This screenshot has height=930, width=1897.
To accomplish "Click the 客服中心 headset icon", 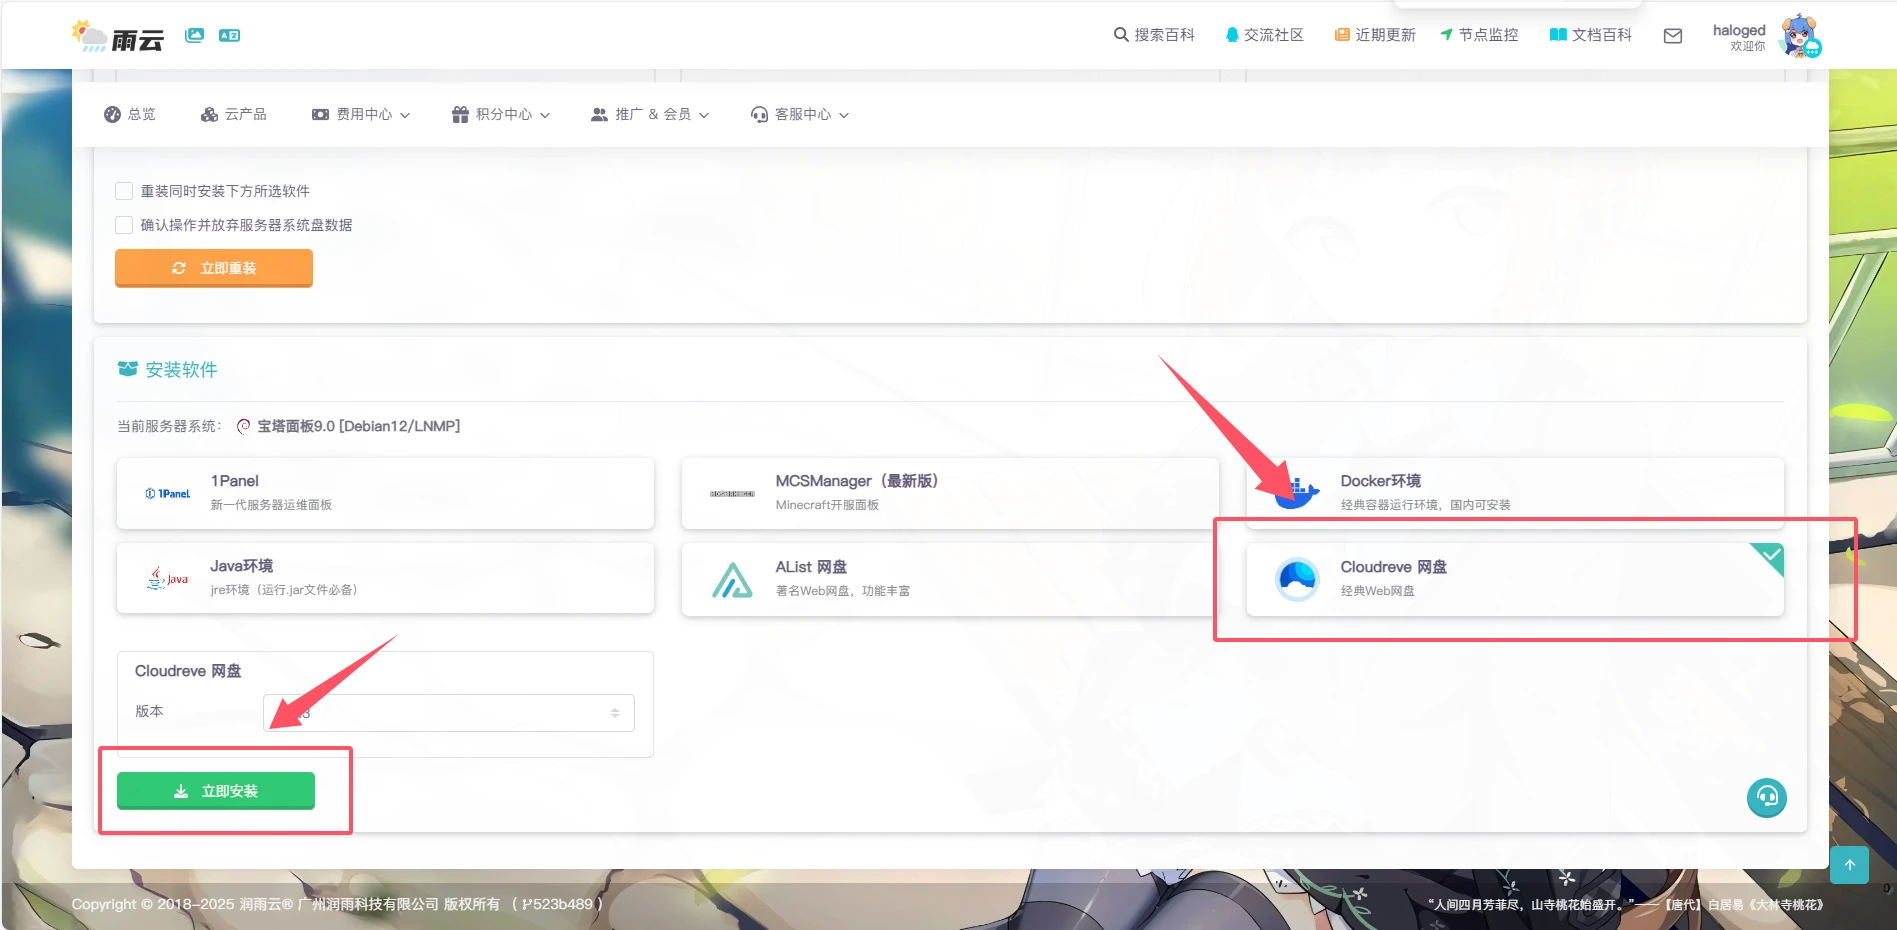I will [759, 114].
